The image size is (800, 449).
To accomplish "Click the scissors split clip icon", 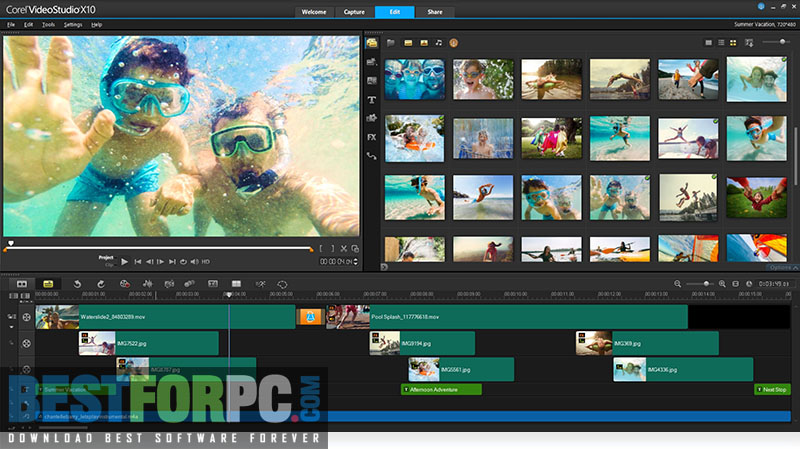I will point(344,248).
